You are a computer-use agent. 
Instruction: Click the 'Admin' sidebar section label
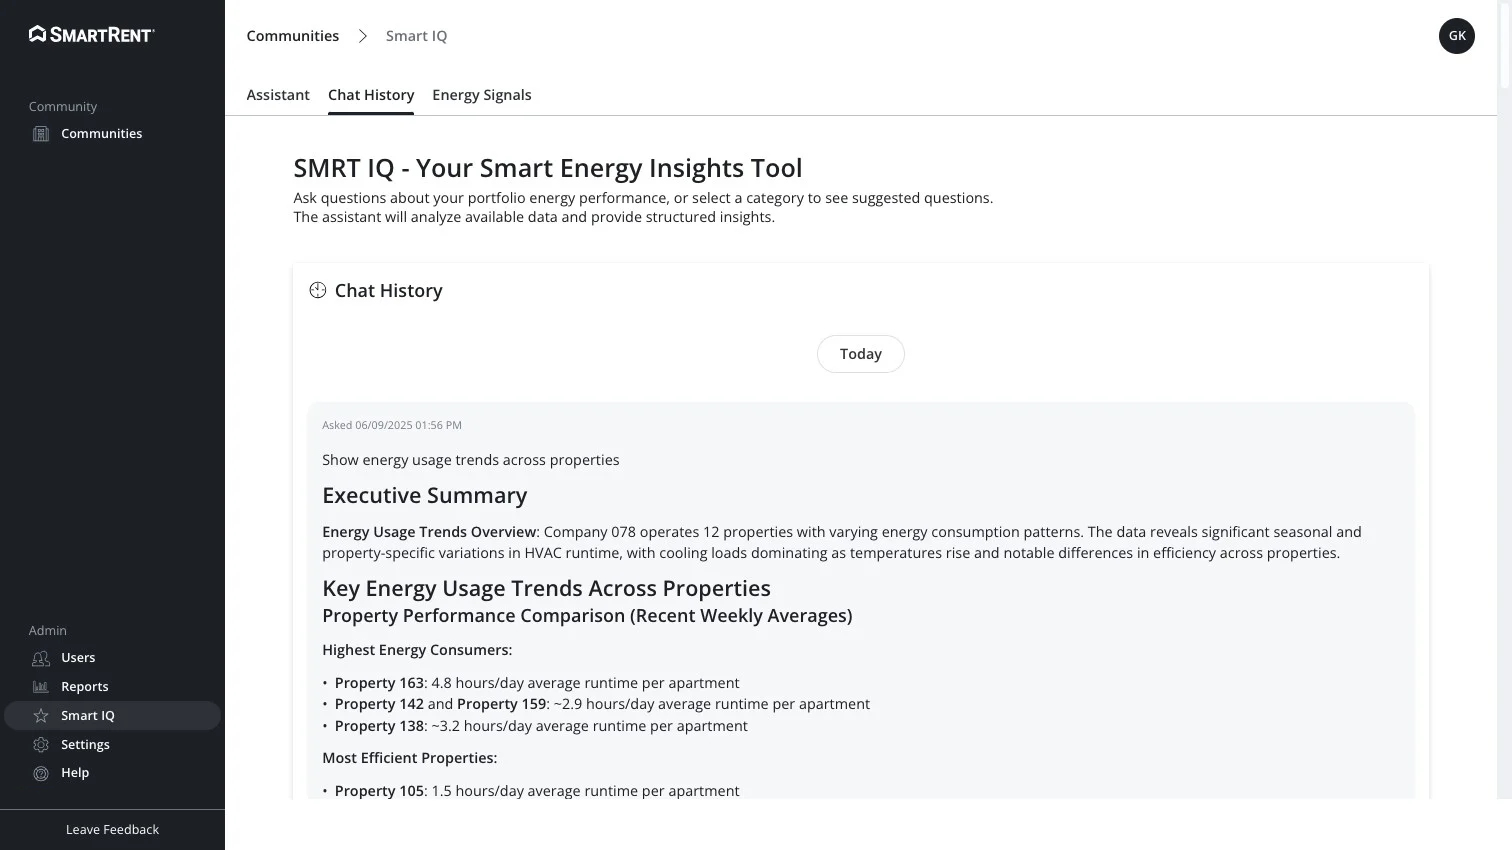[48, 631]
